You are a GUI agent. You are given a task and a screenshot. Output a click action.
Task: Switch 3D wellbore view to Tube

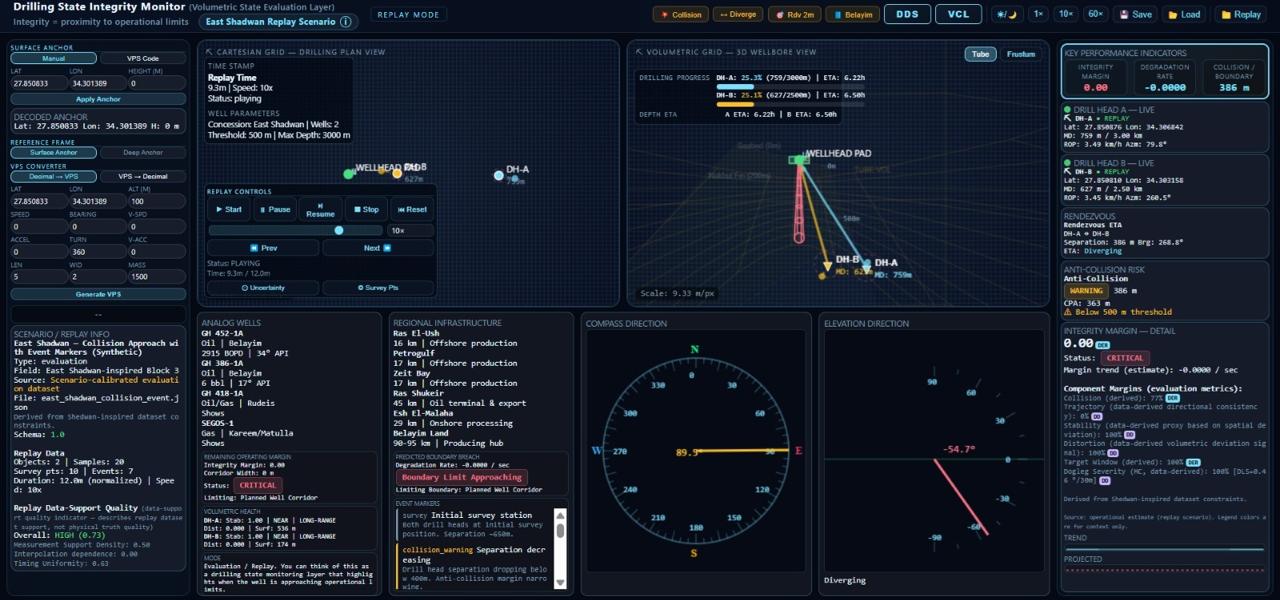981,54
